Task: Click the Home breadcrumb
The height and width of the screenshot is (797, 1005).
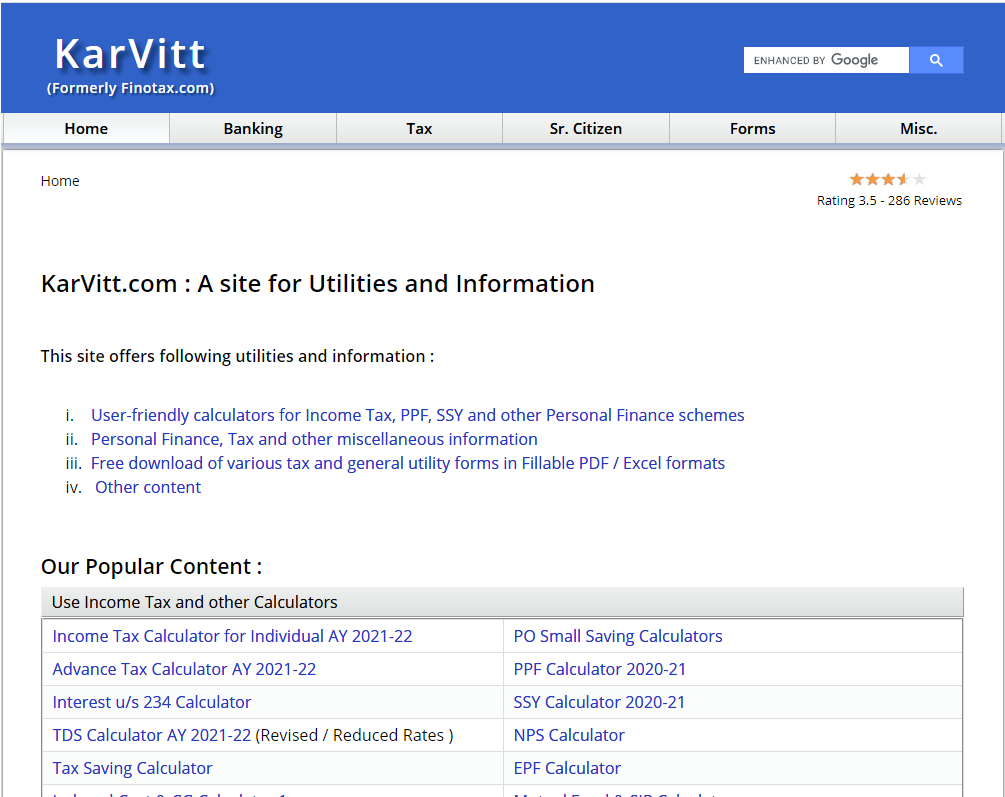Action: click(x=60, y=181)
